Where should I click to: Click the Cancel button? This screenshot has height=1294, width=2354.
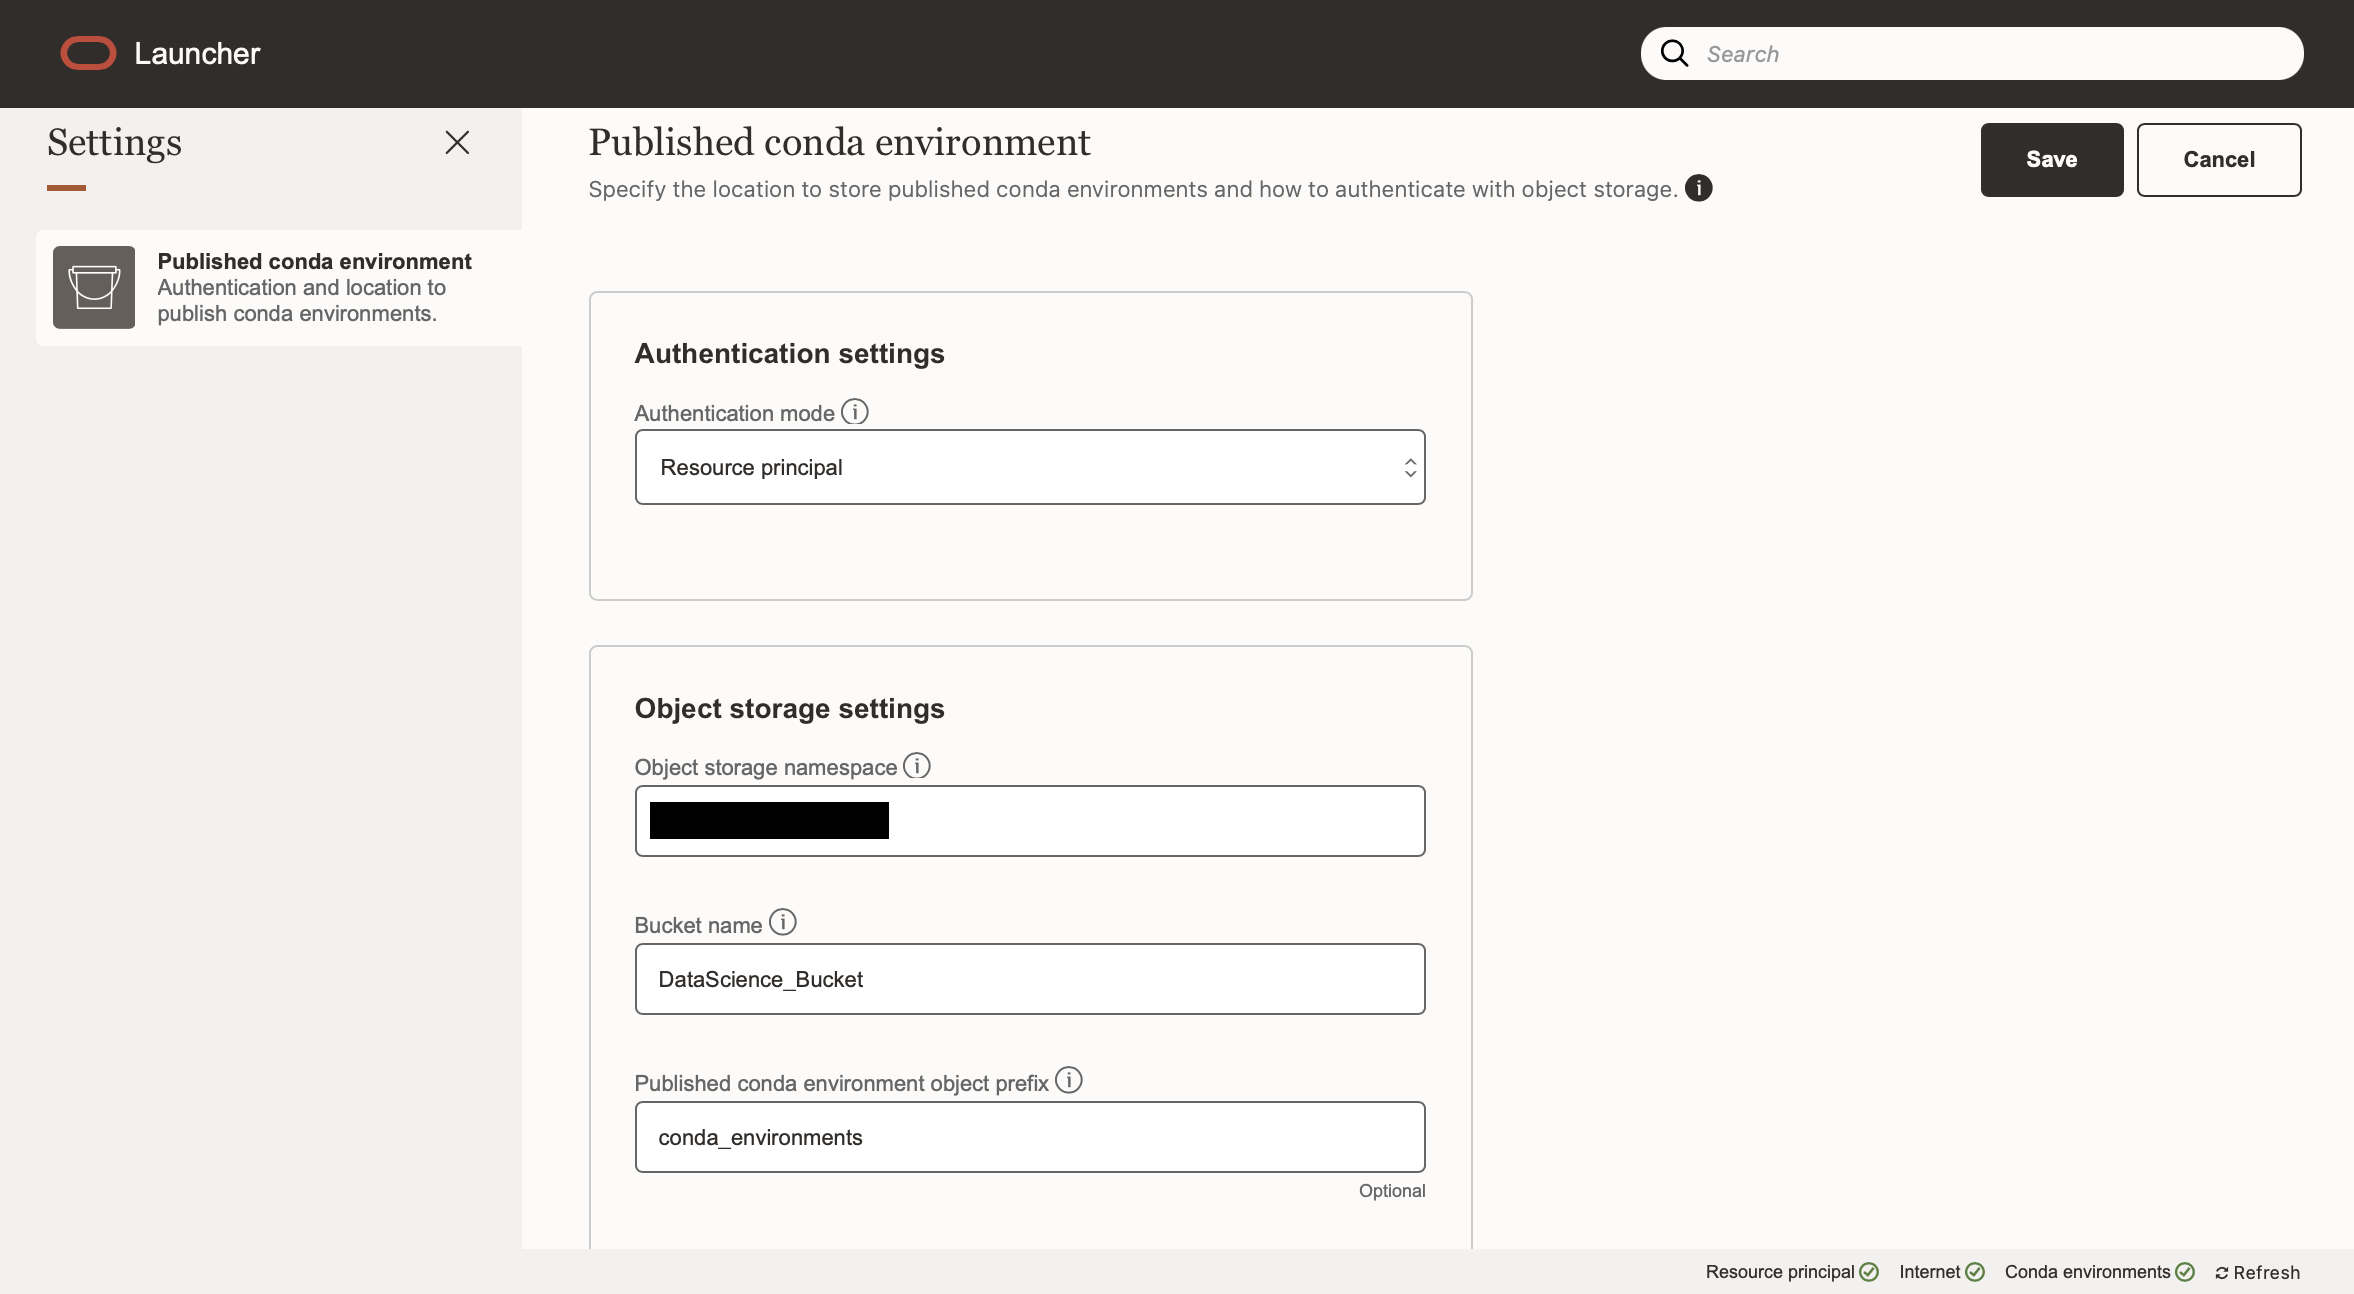click(2218, 160)
